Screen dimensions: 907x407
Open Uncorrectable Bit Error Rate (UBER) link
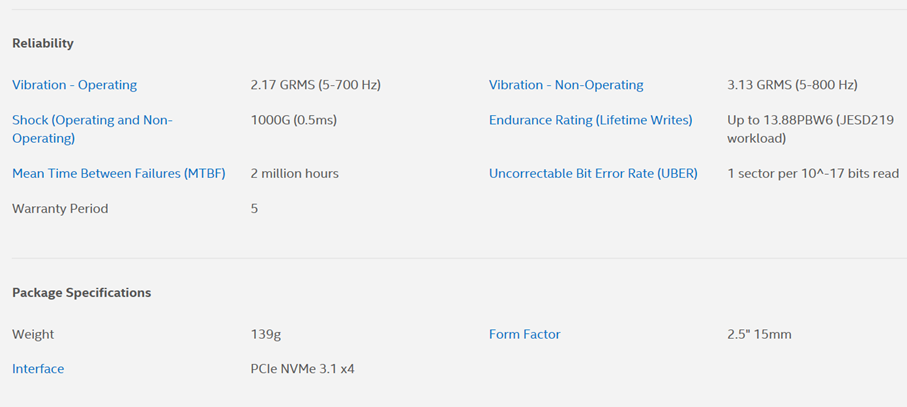(593, 173)
